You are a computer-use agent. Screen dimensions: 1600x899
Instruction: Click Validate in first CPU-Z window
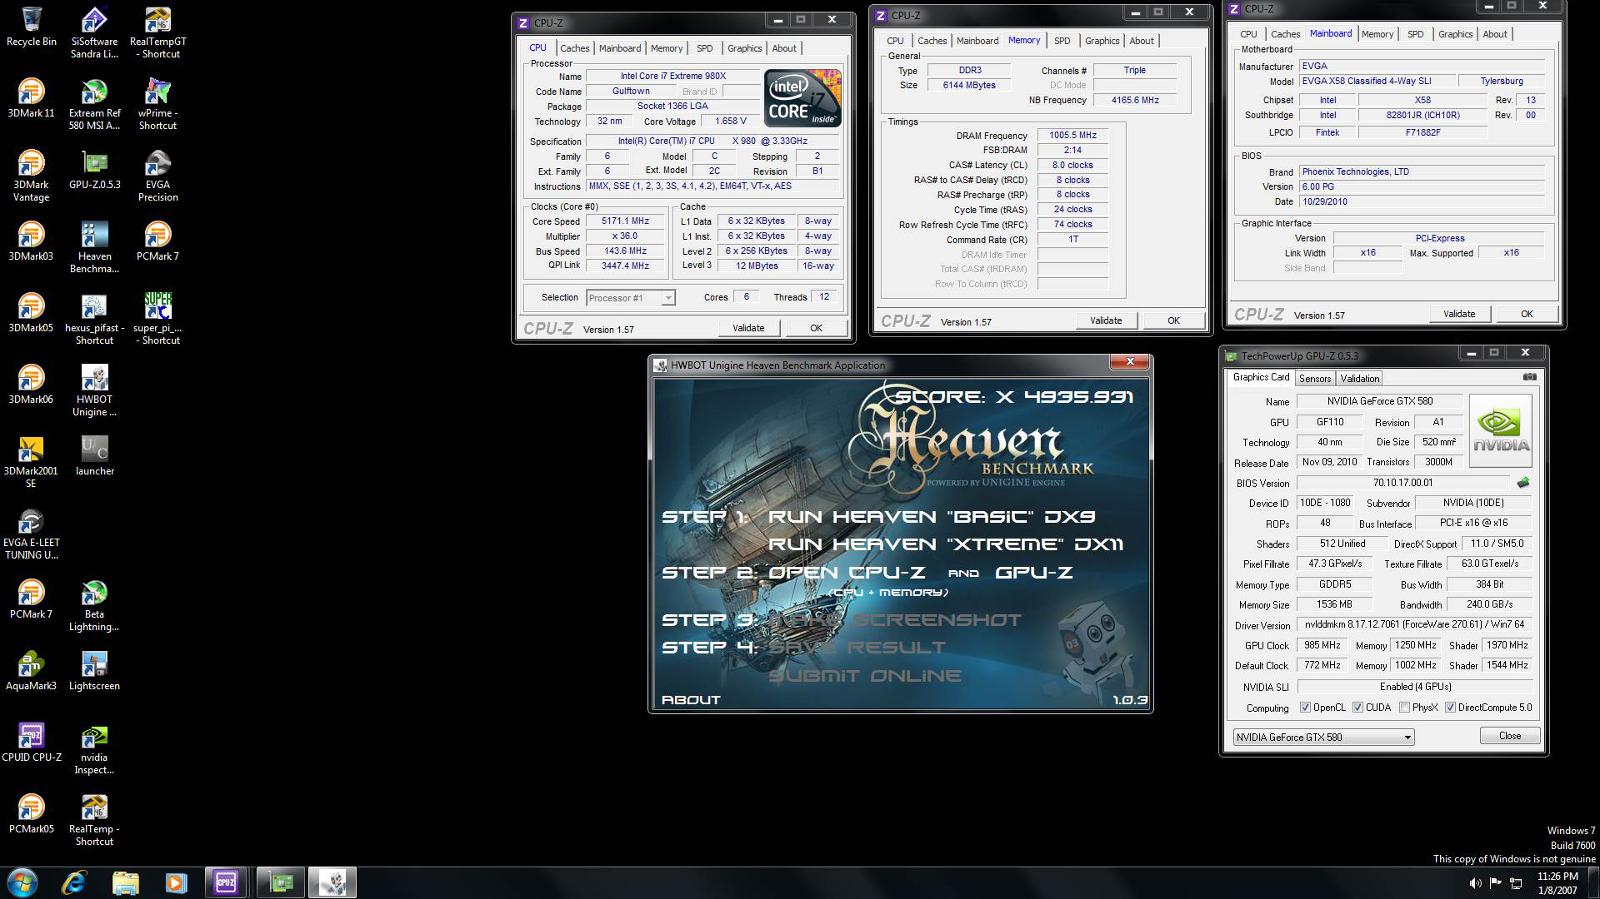748,328
